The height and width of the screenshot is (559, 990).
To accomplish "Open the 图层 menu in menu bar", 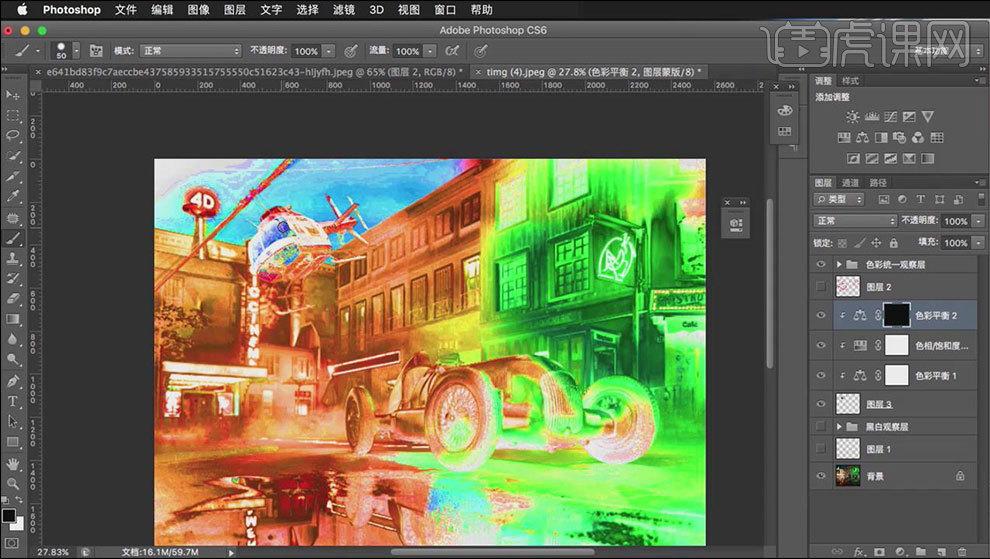I will point(235,9).
